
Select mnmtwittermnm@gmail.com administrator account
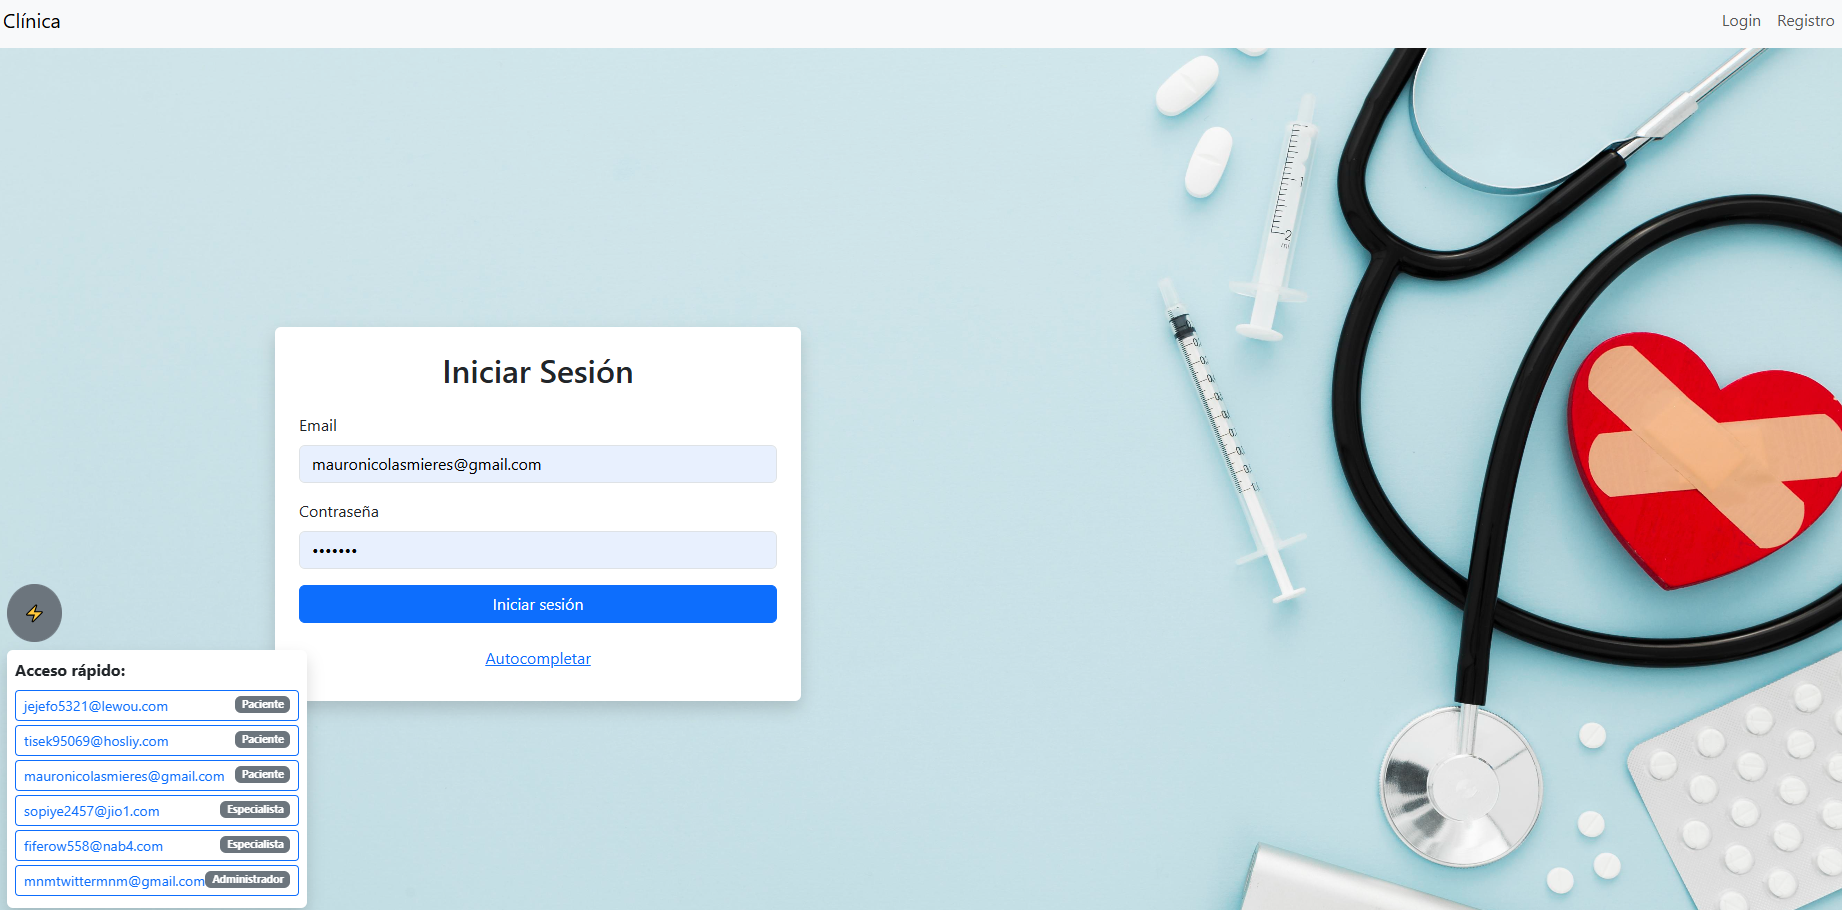tap(157, 880)
